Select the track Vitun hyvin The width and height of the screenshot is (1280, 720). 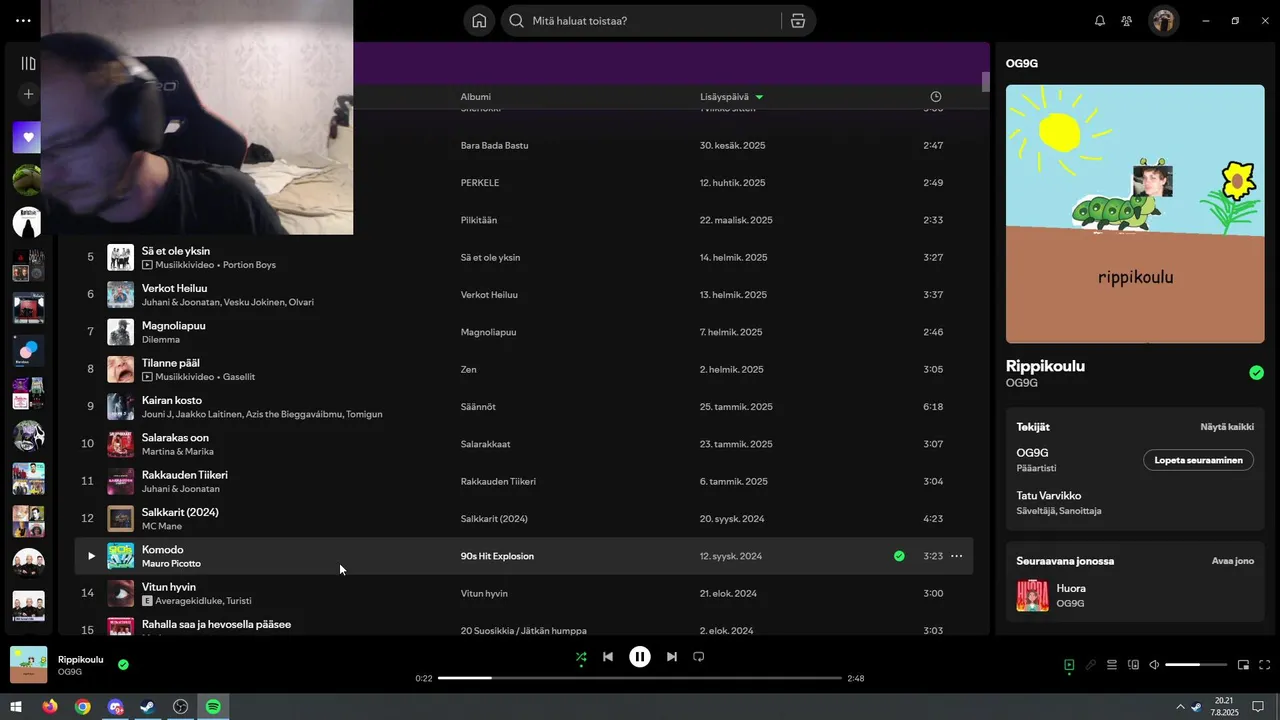click(x=169, y=587)
